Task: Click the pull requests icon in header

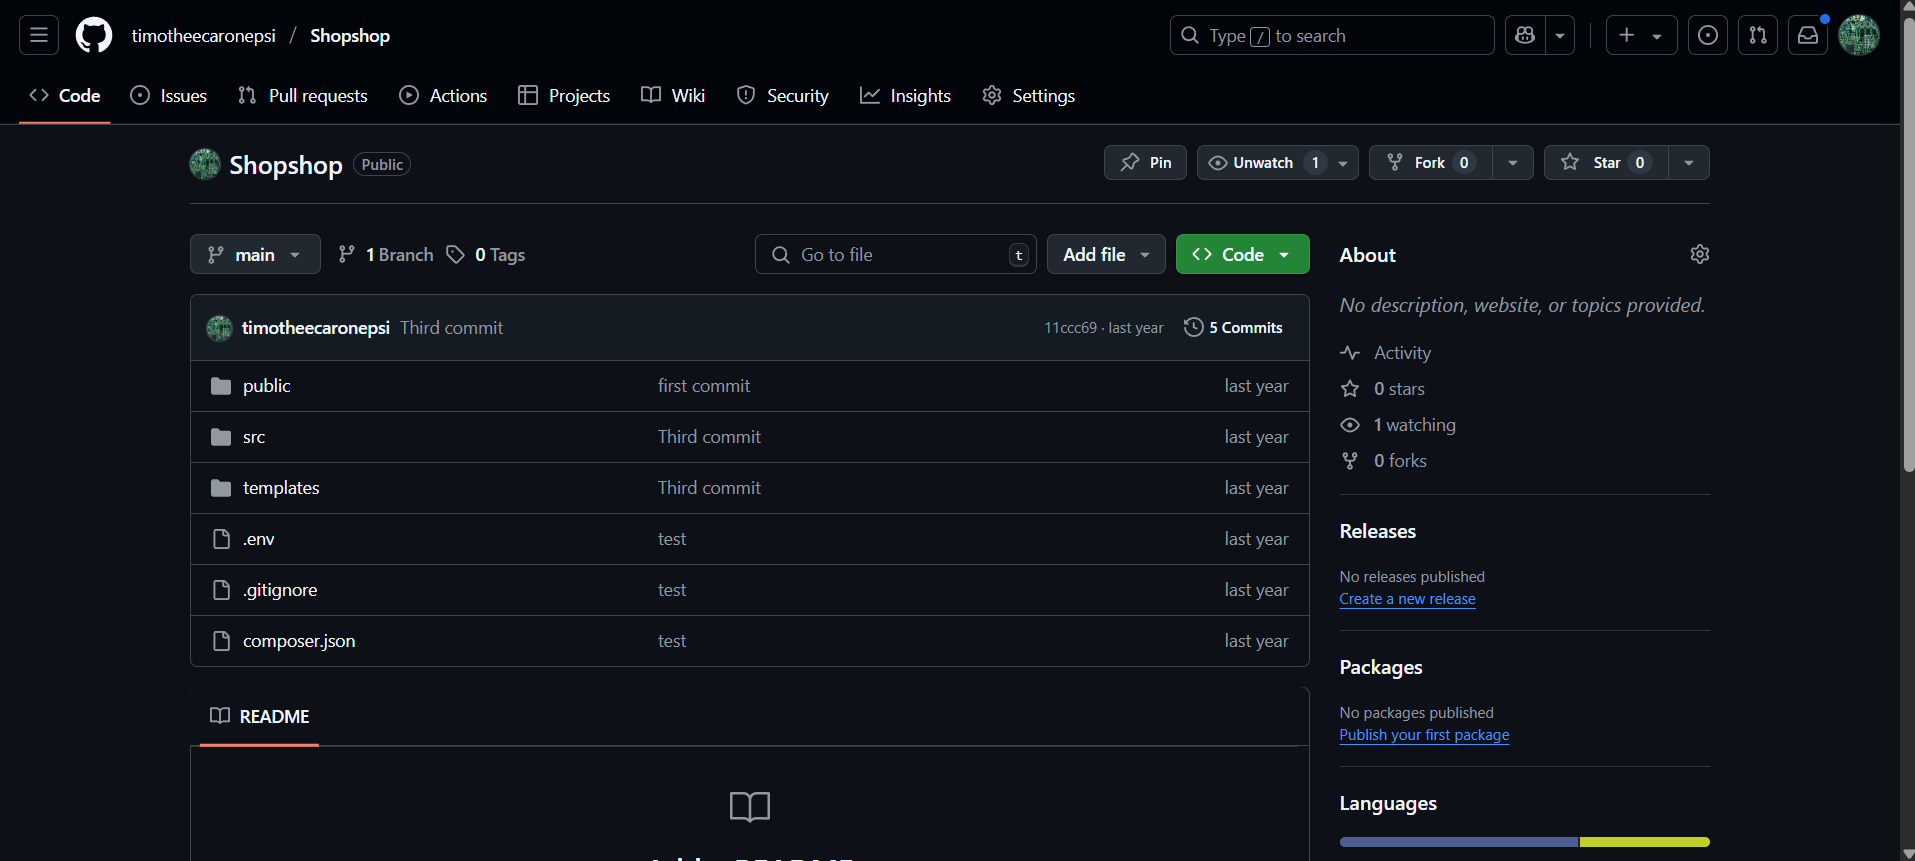Action: point(1757,36)
